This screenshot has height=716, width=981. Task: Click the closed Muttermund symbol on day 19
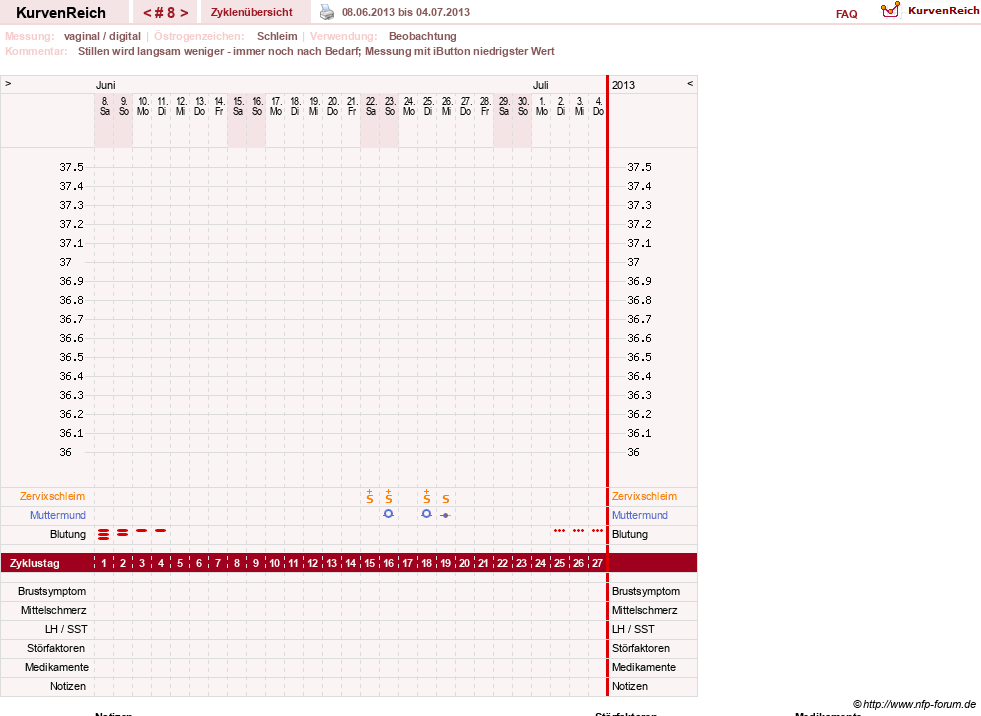445,515
